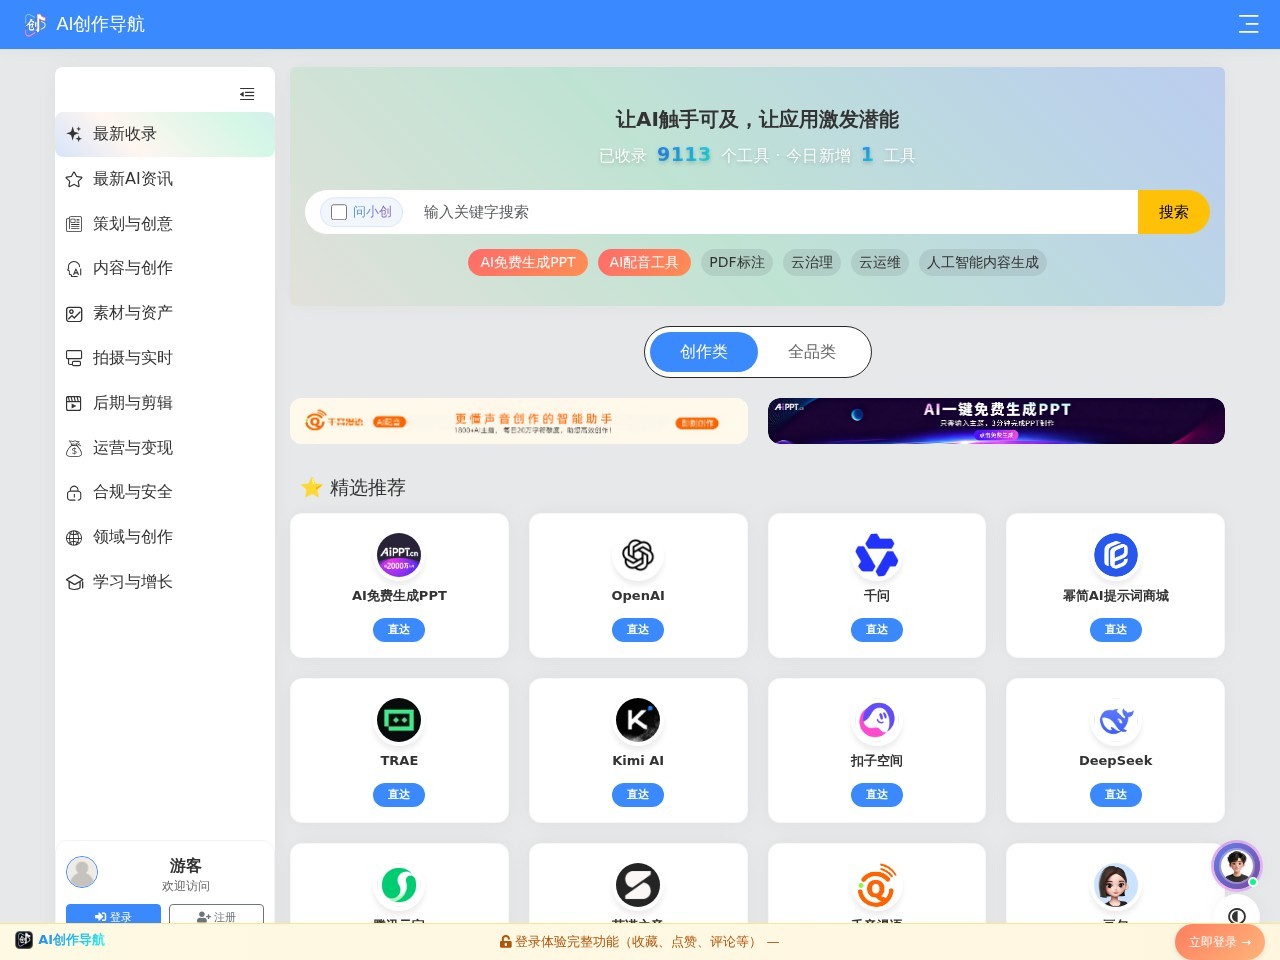Click the AI创作导航 logo icon in the header

35,24
